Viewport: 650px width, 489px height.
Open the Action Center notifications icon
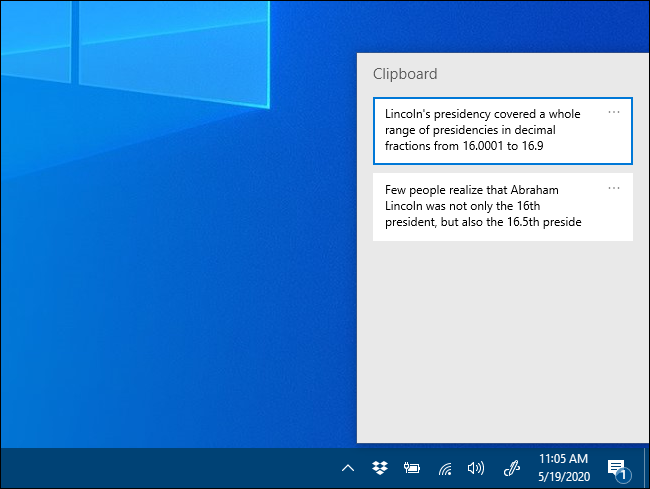click(618, 470)
